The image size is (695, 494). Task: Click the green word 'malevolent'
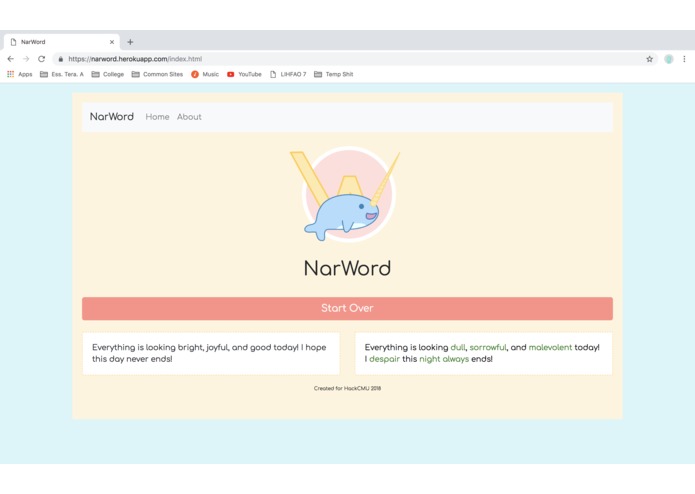[x=550, y=348]
